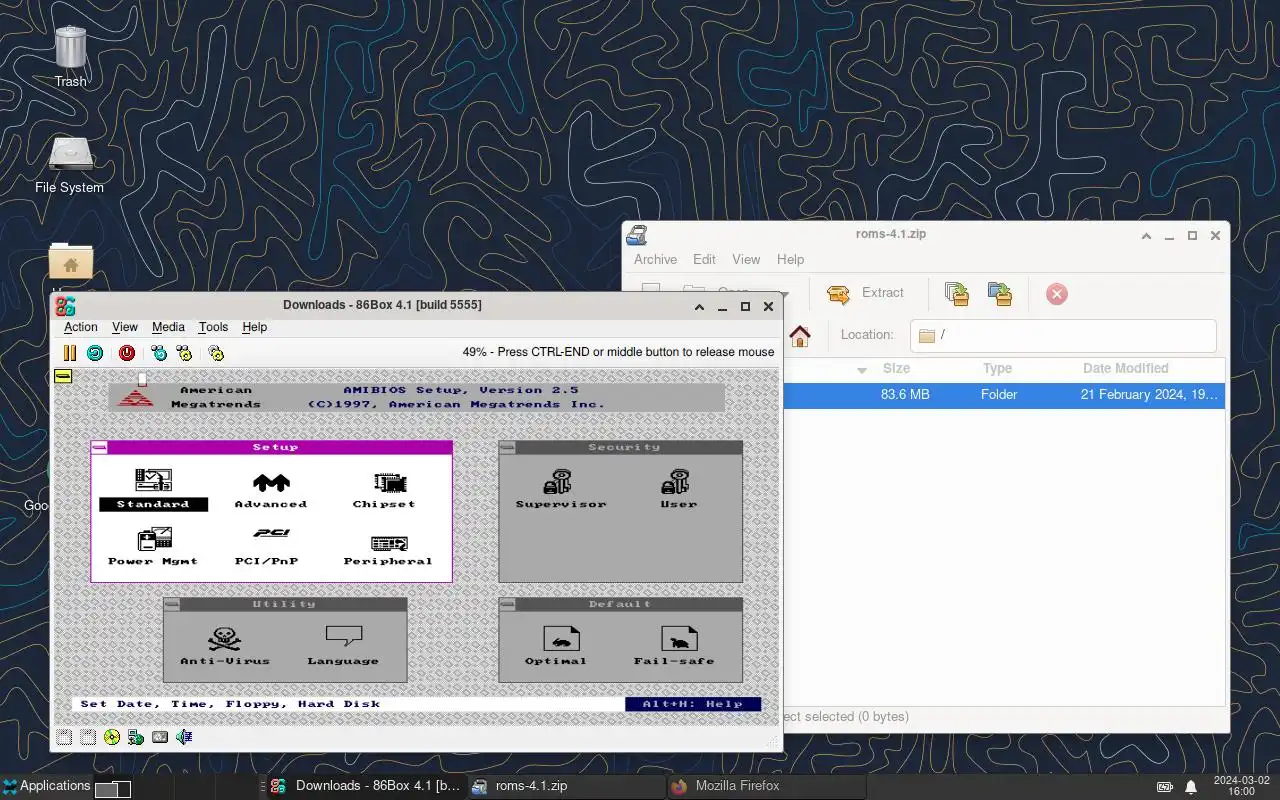This screenshot has height=800, width=1280.
Task: Open 86Box settings gear toolbar icon
Action: pyautogui.click(x=216, y=352)
